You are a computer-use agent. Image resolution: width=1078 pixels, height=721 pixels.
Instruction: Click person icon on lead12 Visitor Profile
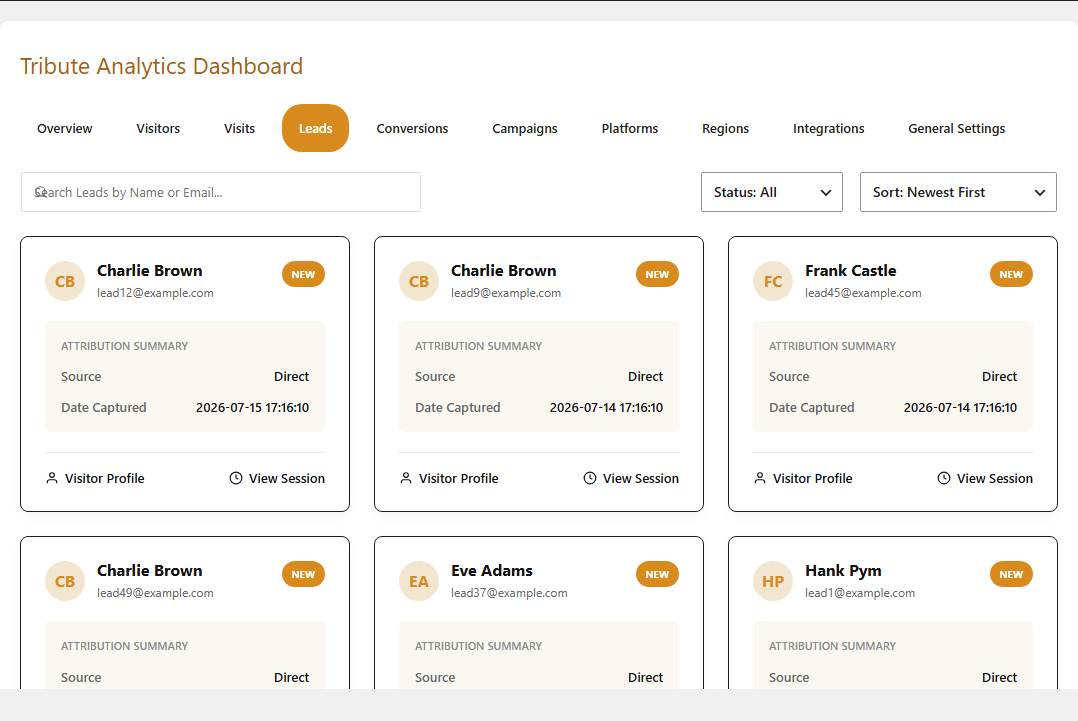(52, 478)
